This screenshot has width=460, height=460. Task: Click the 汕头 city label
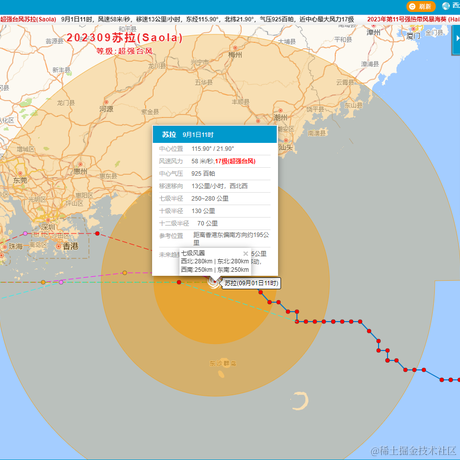point(286,147)
